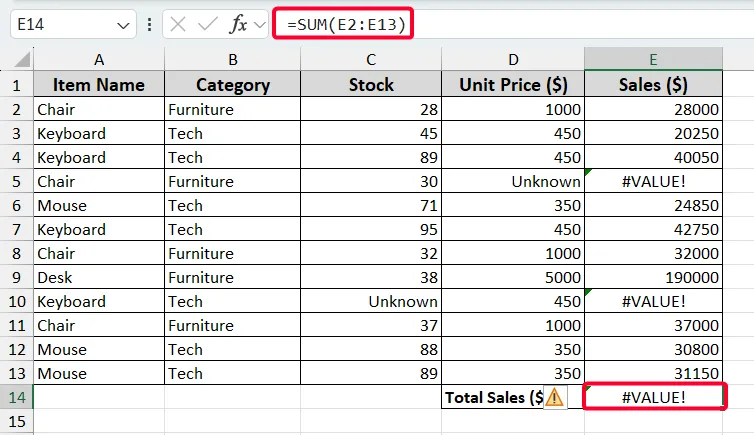The image size is (754, 435).
Task: Select column E header
Action: point(653,59)
